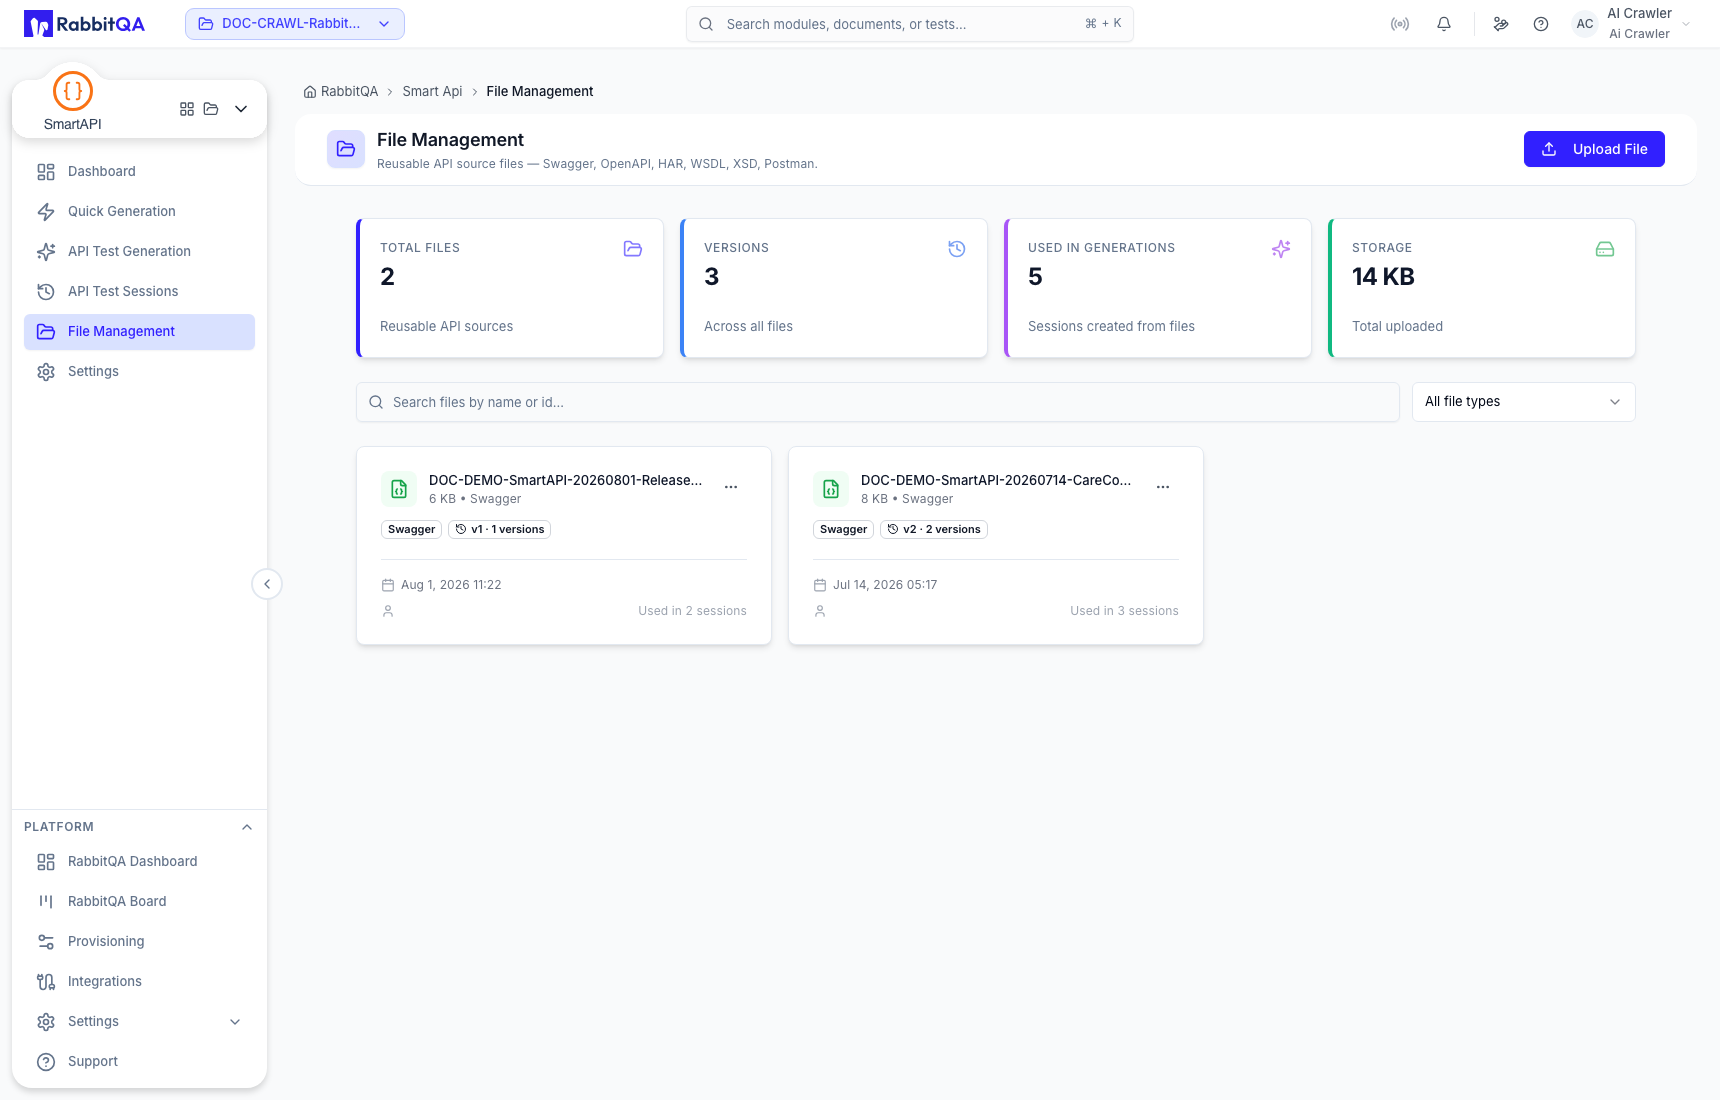Expand the SmartAPI module switcher chevron

pyautogui.click(x=241, y=109)
